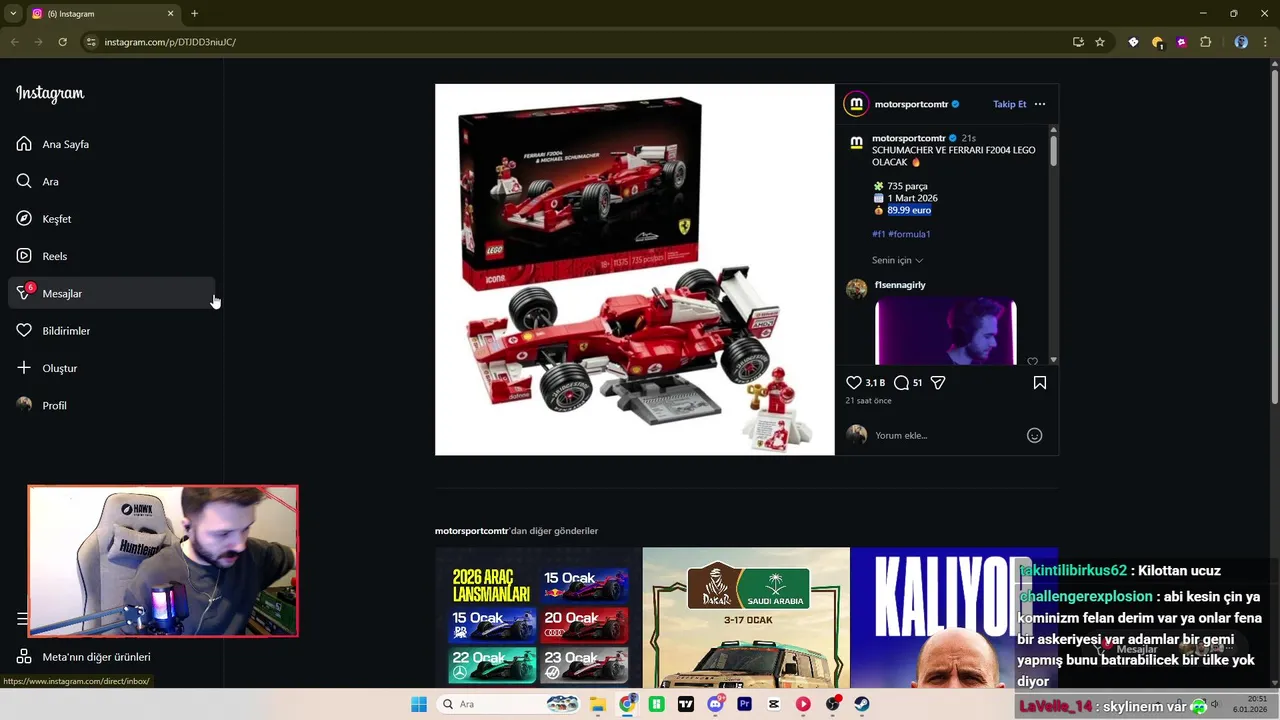Click the #formula1 hashtag
The image size is (1280, 720).
point(909,234)
